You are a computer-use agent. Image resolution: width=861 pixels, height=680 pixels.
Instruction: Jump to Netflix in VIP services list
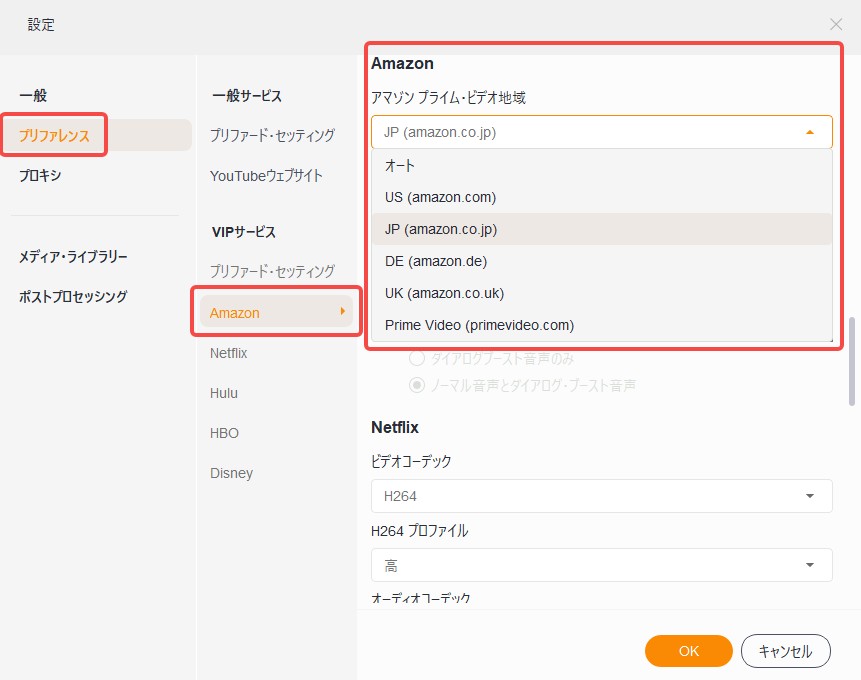[x=228, y=353]
